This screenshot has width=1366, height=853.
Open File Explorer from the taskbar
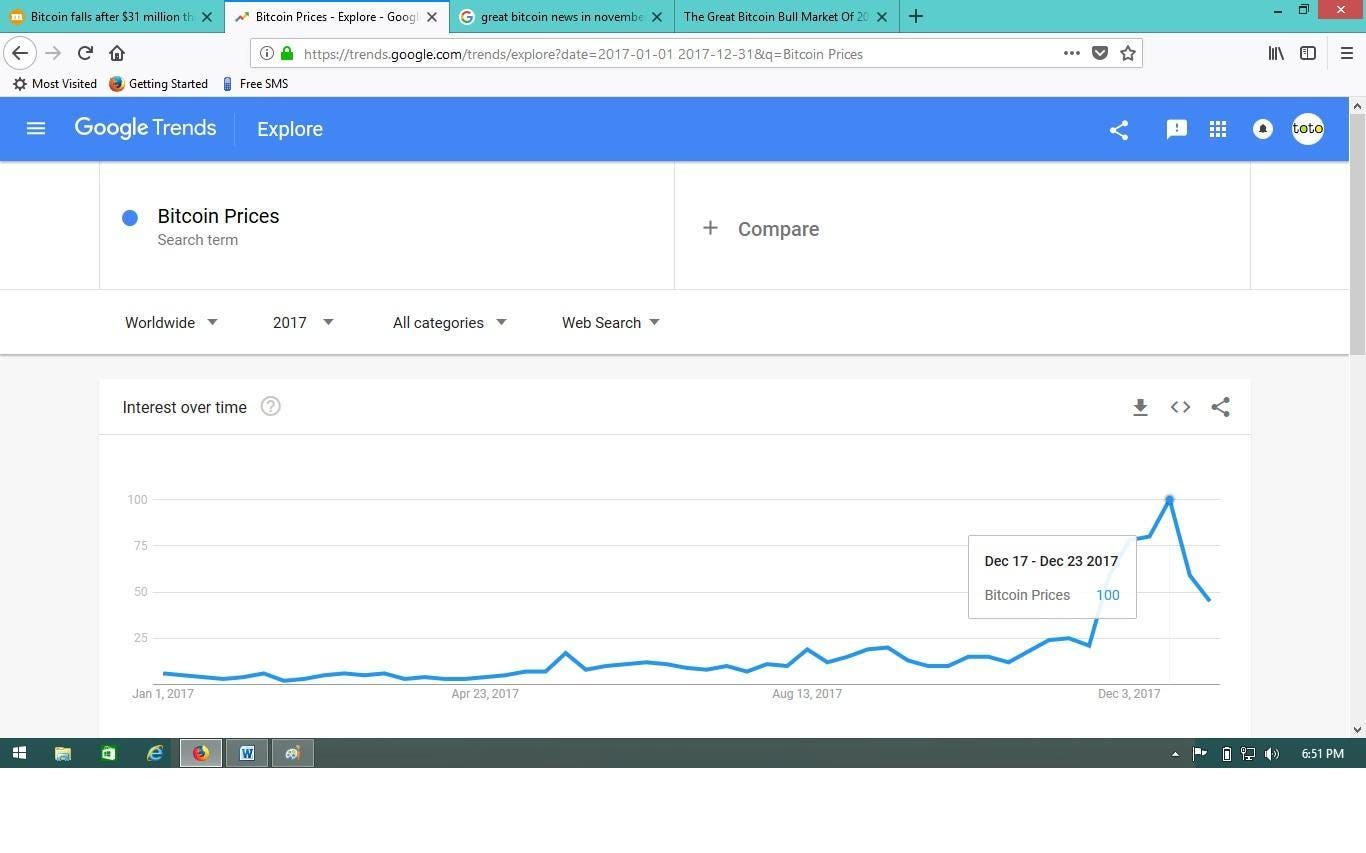coord(62,753)
